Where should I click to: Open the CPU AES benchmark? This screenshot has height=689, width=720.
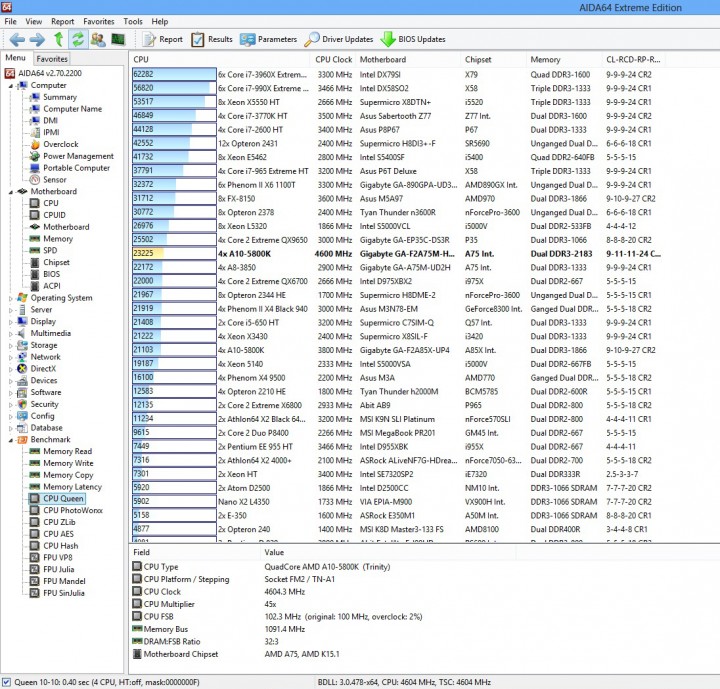click(x=58, y=534)
